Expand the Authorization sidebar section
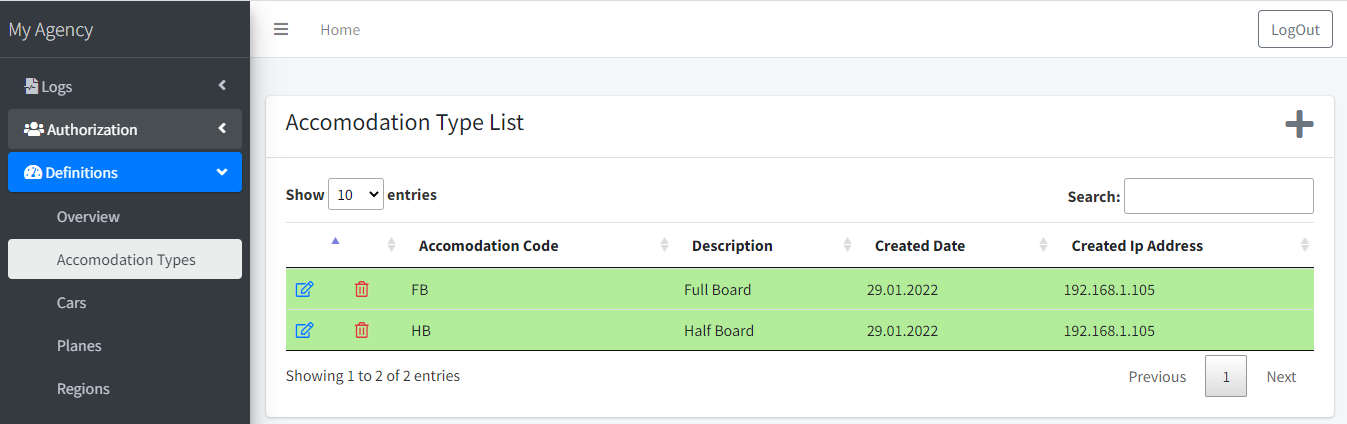 pyautogui.click(x=125, y=129)
